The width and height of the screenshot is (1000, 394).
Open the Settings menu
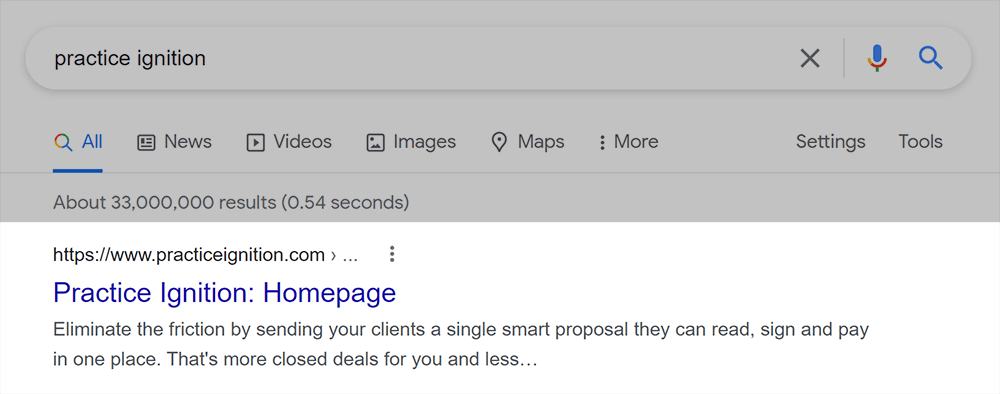coord(830,141)
